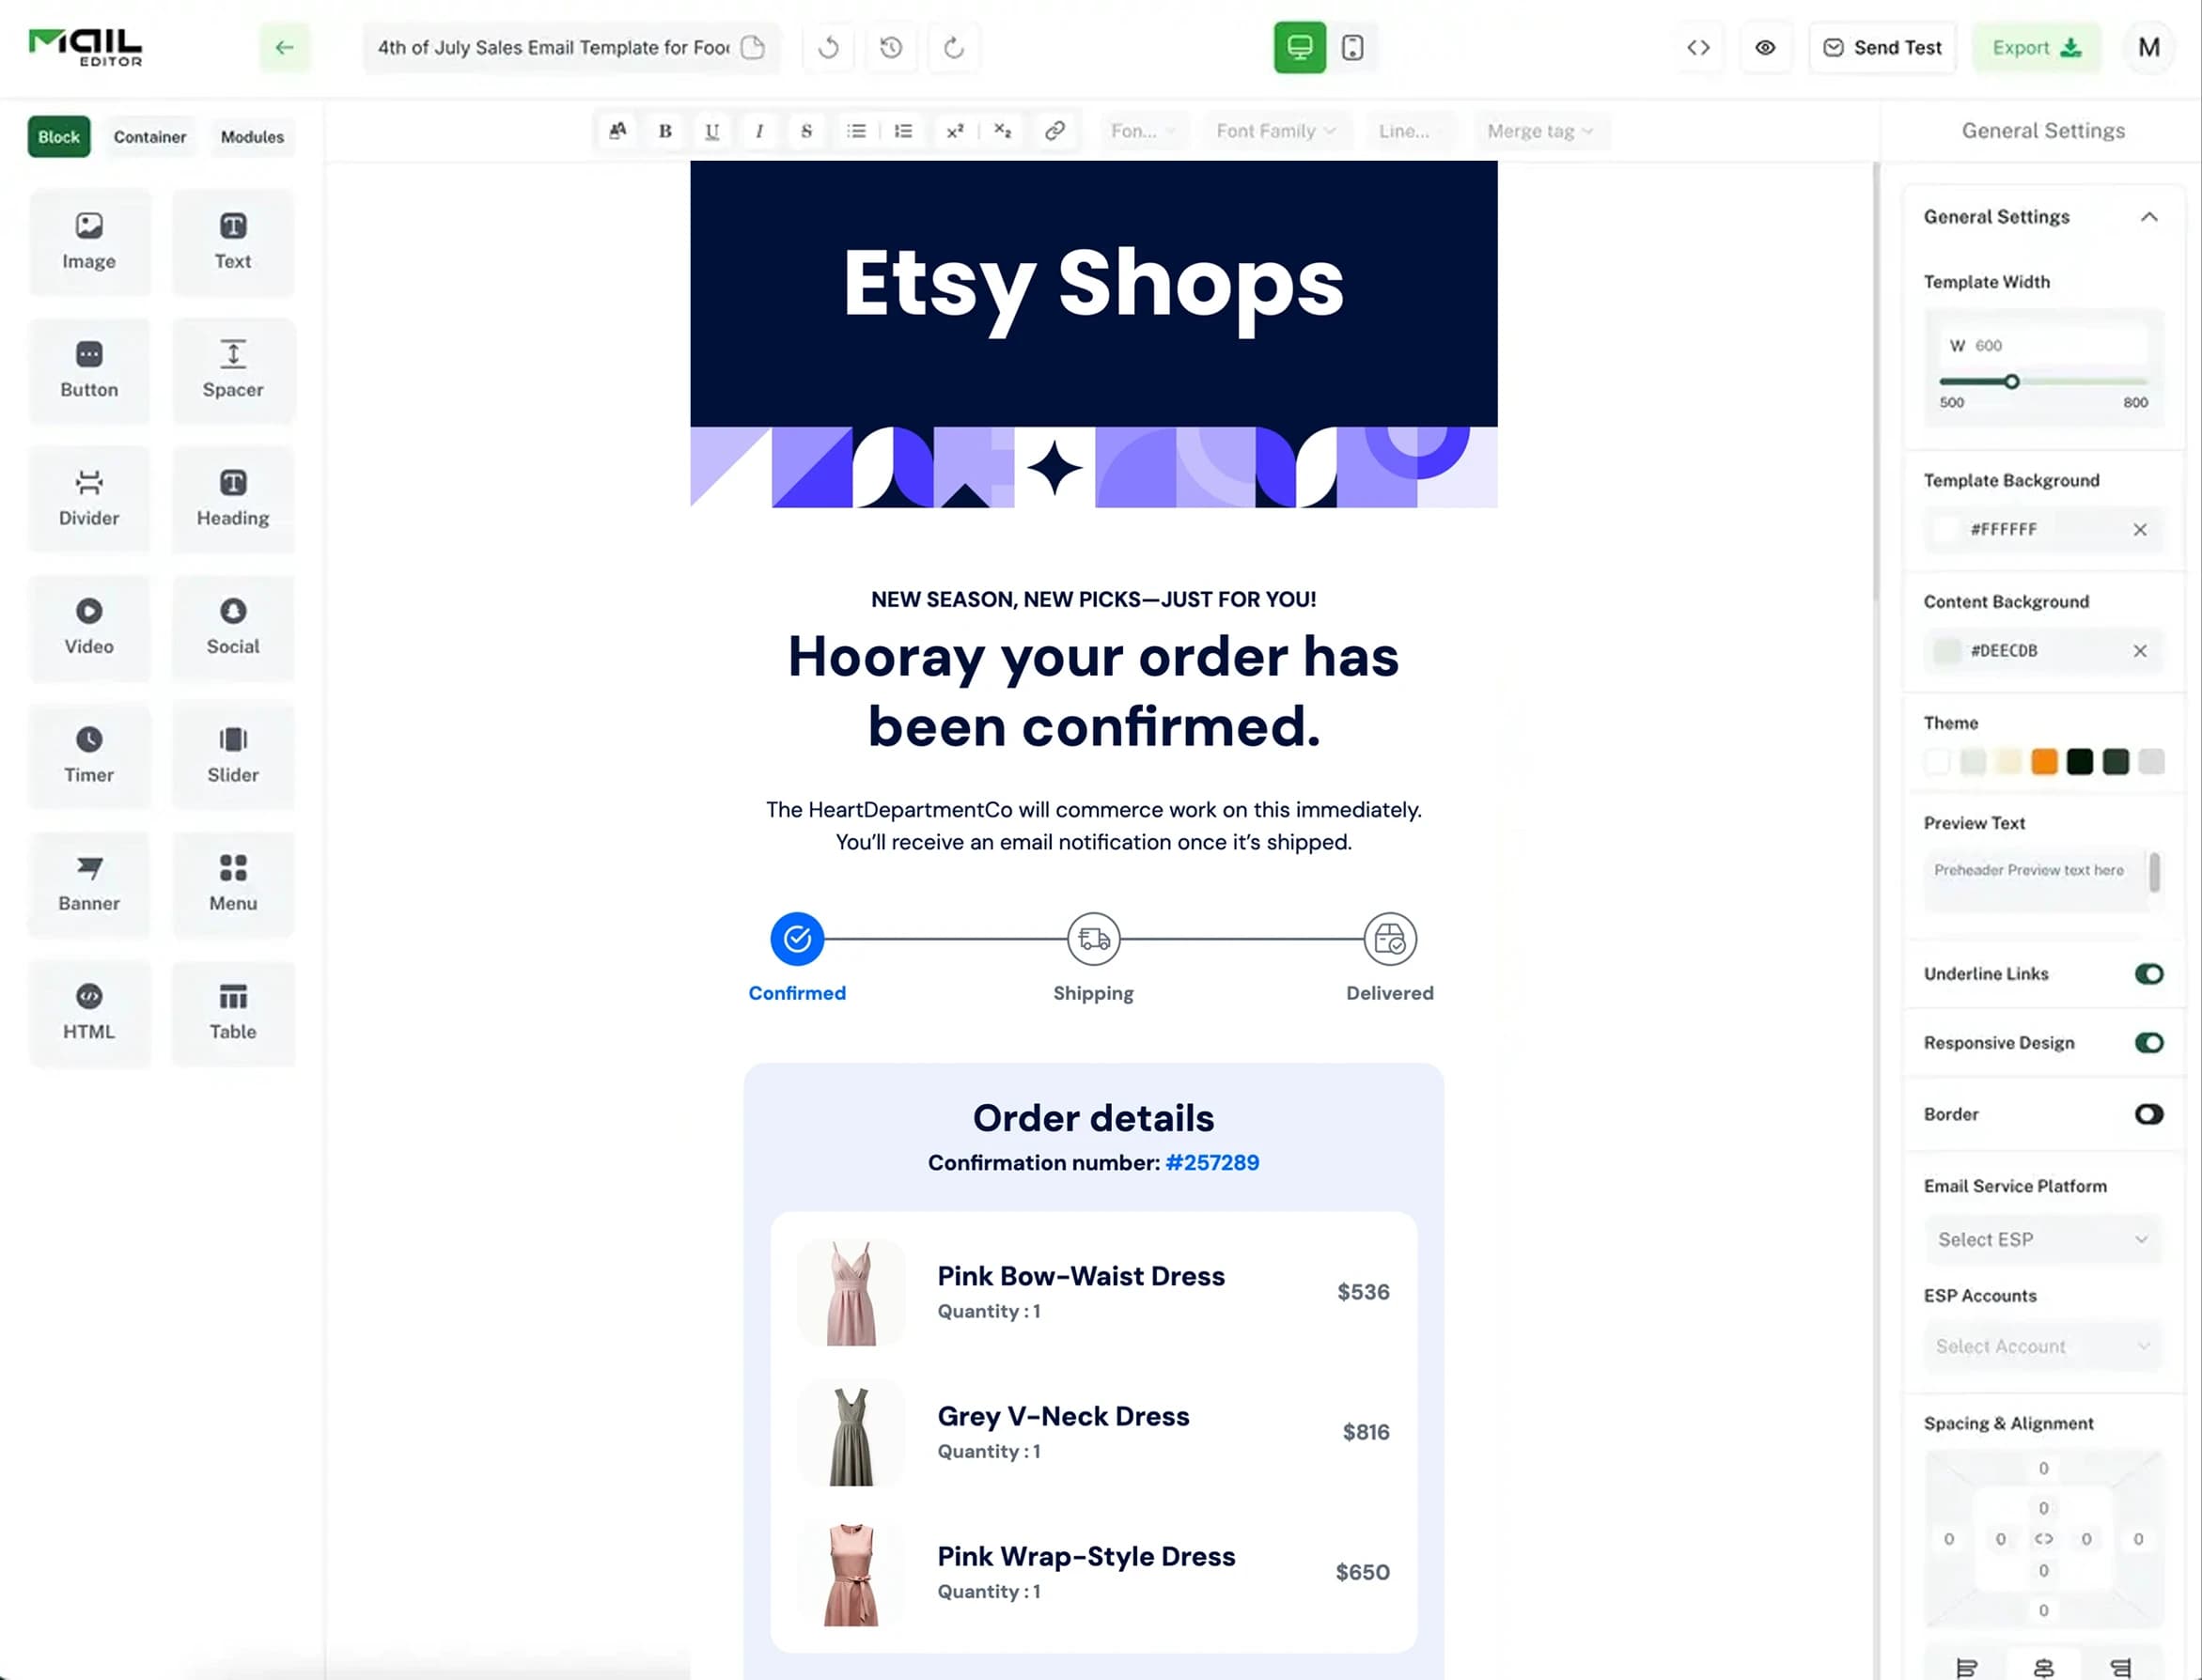The image size is (2202, 1680).
Task: Apply italic formatting
Action: click(x=759, y=131)
